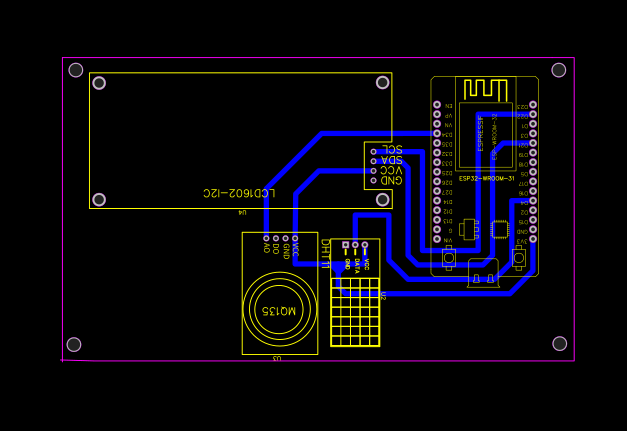Select the MQ135 circular sensor outline
This screenshot has width=627, height=431.
[280, 309]
